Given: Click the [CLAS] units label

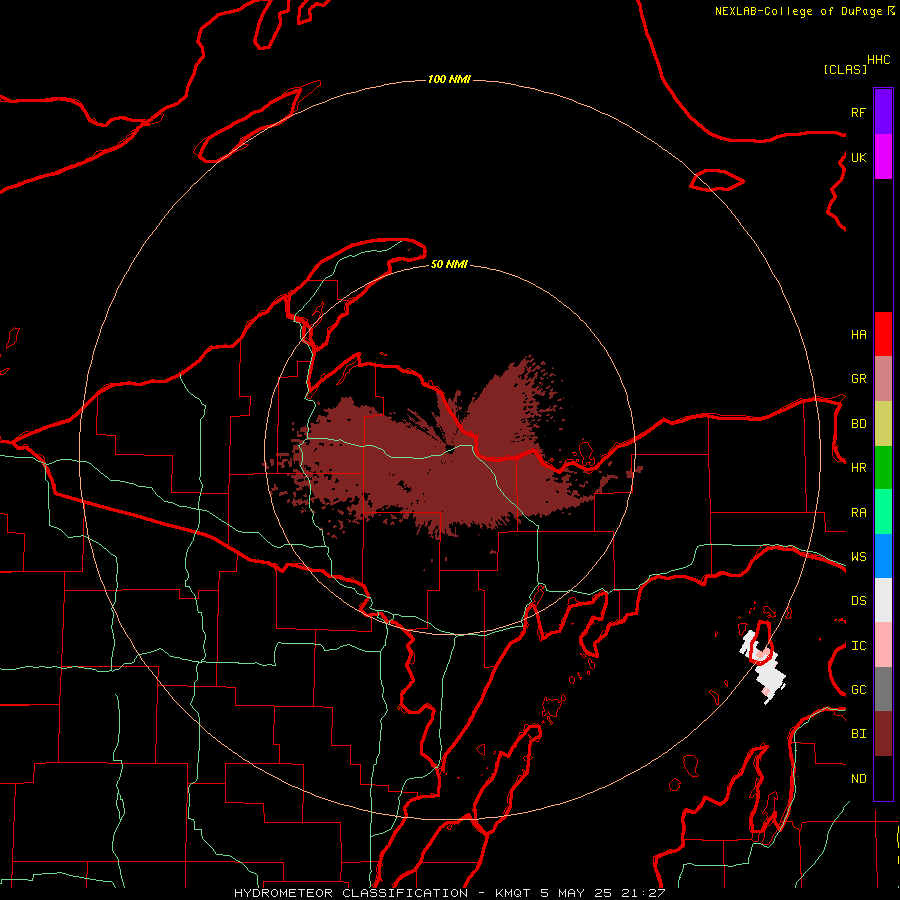Looking at the screenshot, I should pyautogui.click(x=845, y=69).
